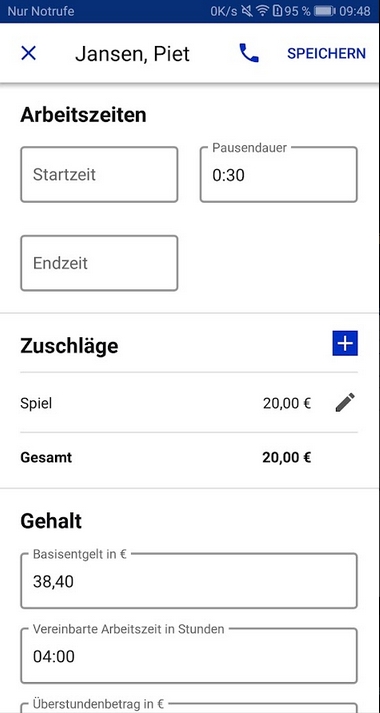Screen dimensions: 380x713
Task: Tap the battery icon in status bar
Action: tap(325, 11)
